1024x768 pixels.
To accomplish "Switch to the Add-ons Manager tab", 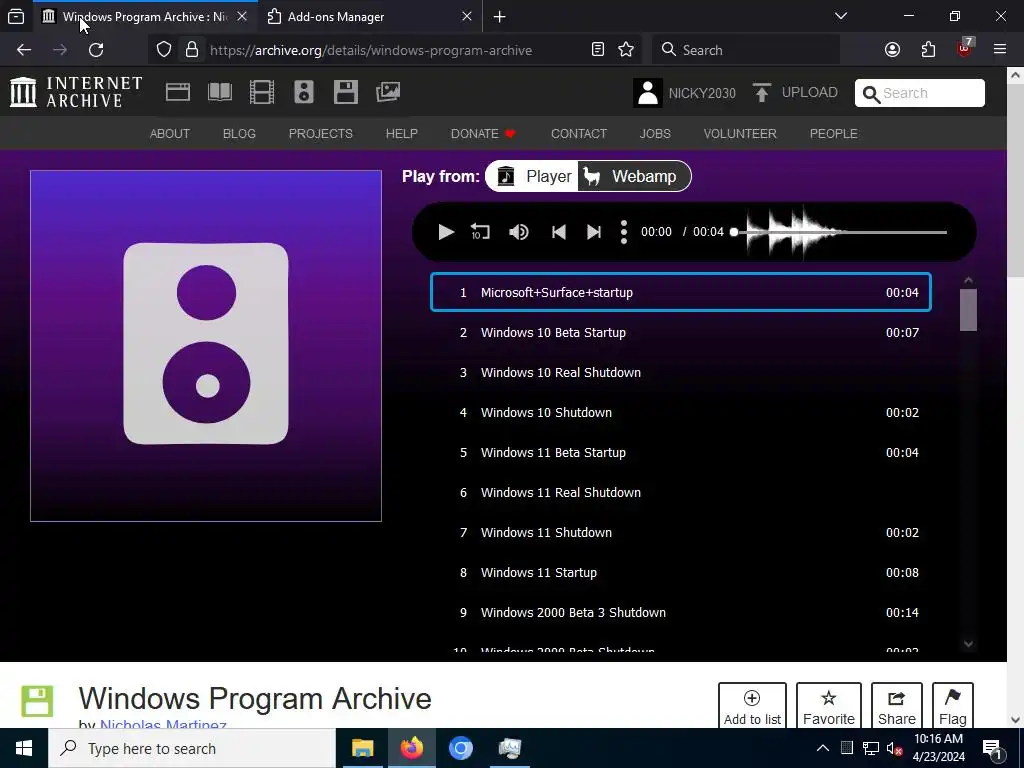I will pos(370,16).
